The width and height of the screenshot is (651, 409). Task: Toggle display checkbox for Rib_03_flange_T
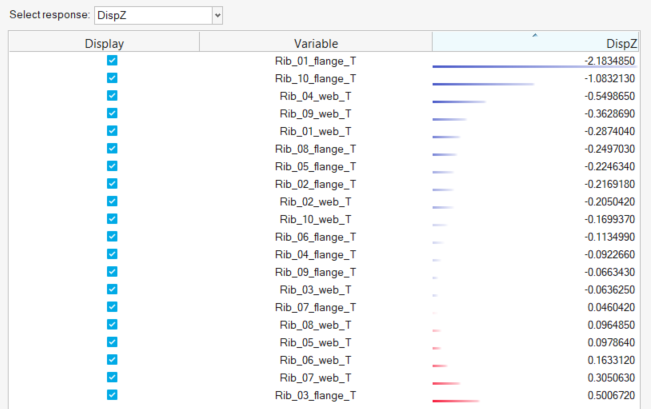[112, 395]
